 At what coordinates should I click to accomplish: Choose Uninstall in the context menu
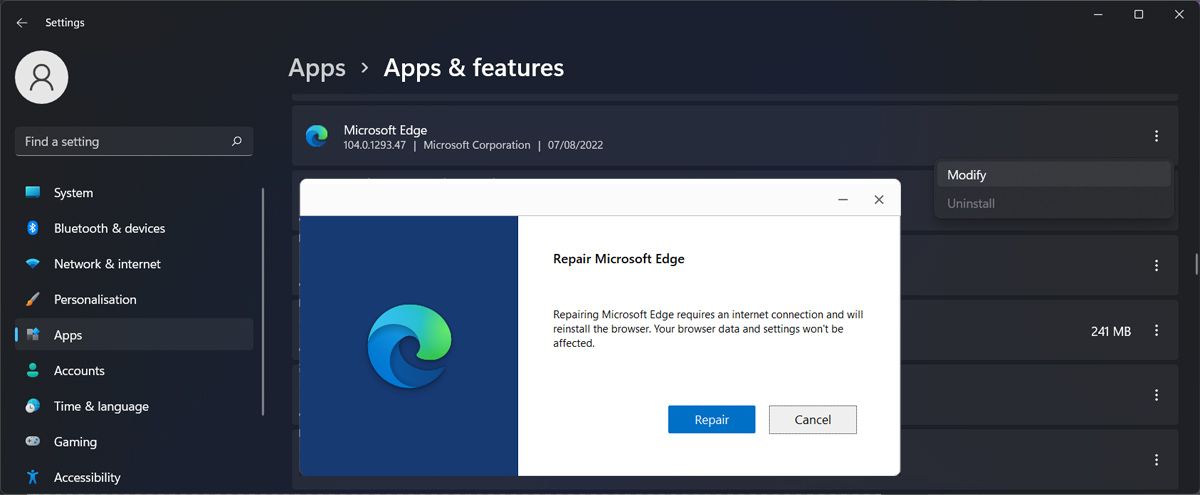click(1052, 203)
